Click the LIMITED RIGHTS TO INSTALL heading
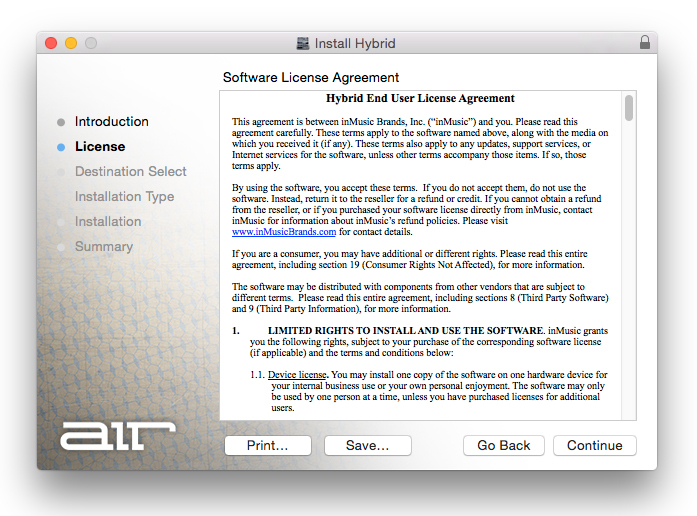This screenshot has width=697, height=516. (x=405, y=331)
